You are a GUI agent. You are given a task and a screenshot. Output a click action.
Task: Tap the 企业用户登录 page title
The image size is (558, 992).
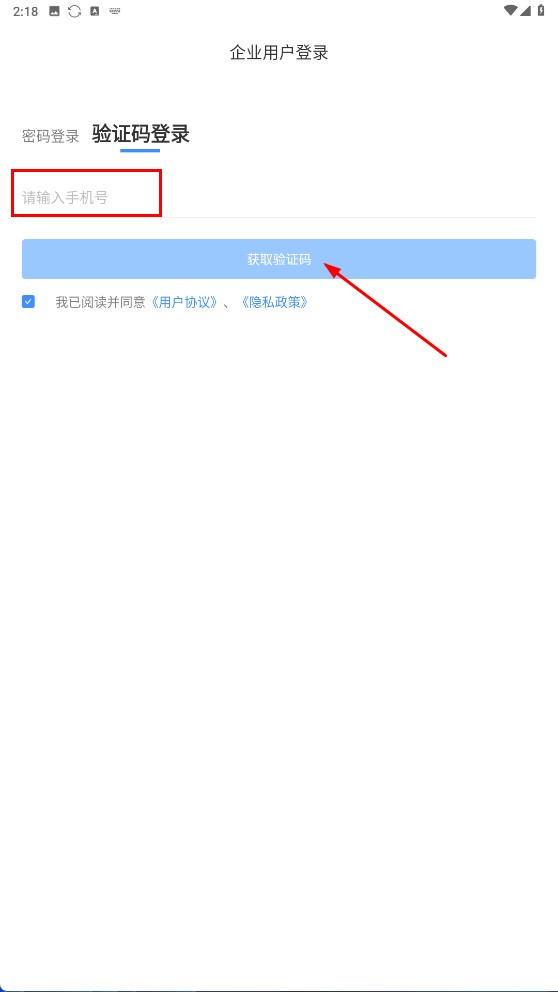279,53
